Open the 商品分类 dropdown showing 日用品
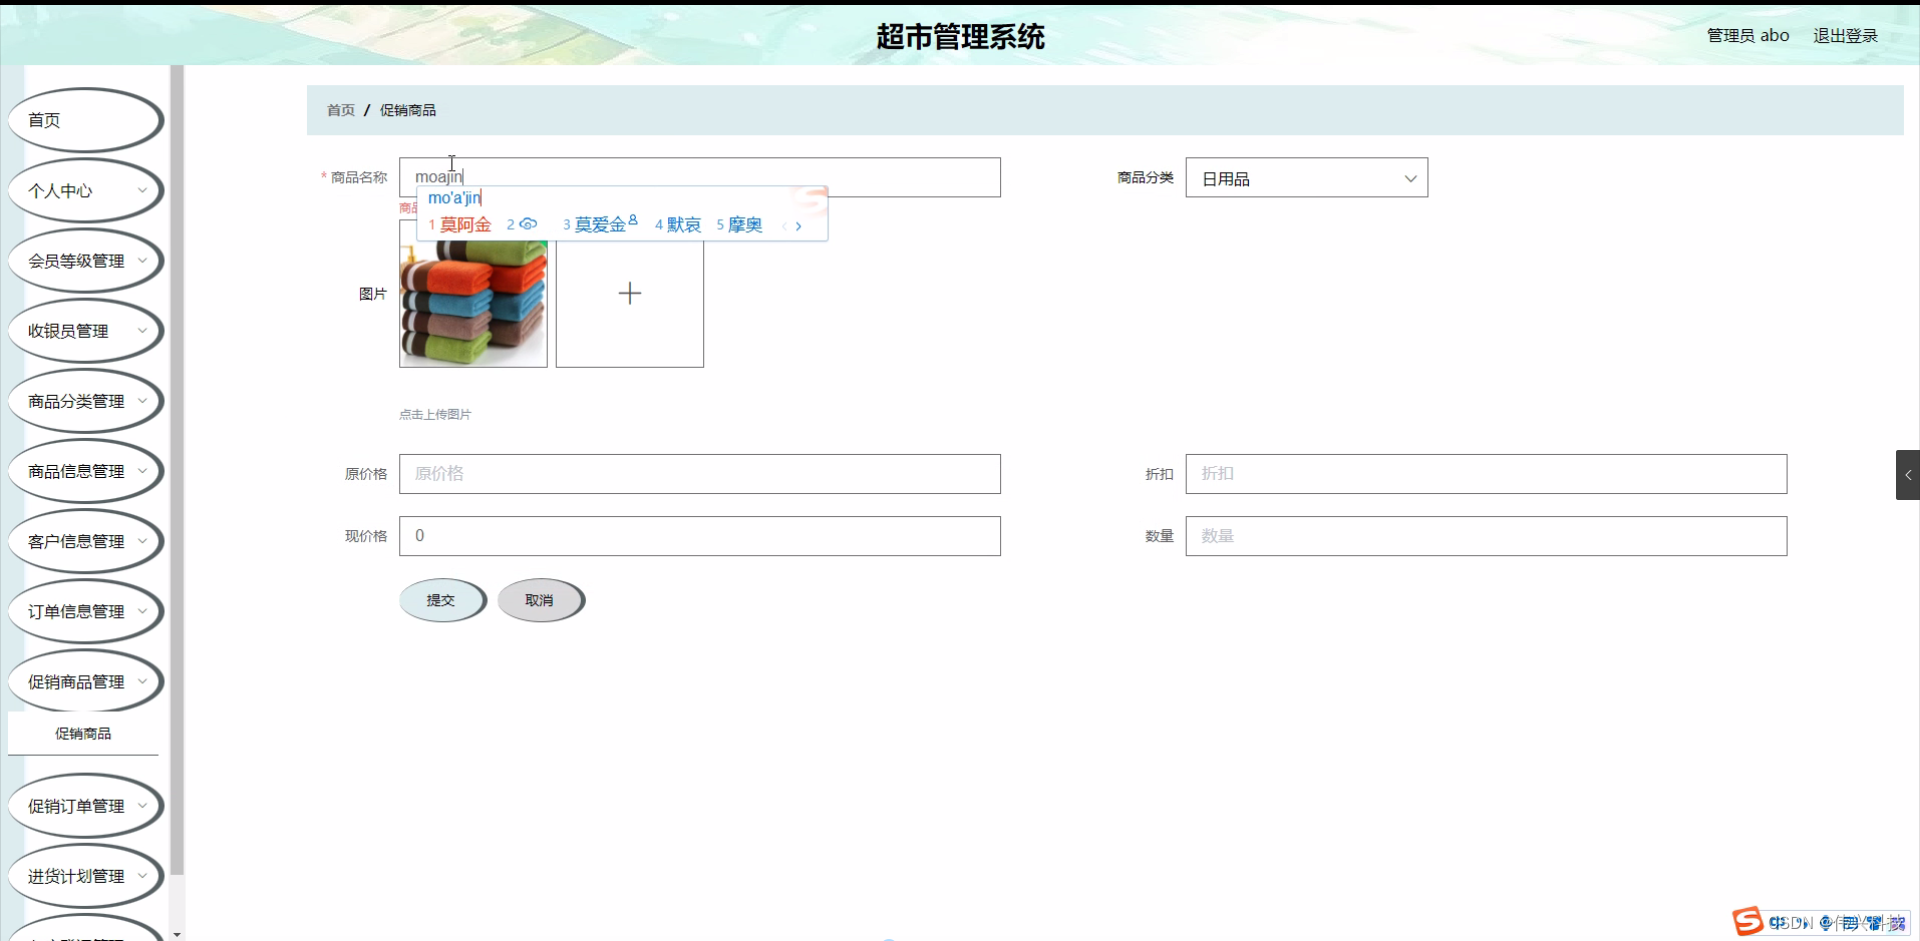1920x941 pixels. click(x=1306, y=177)
